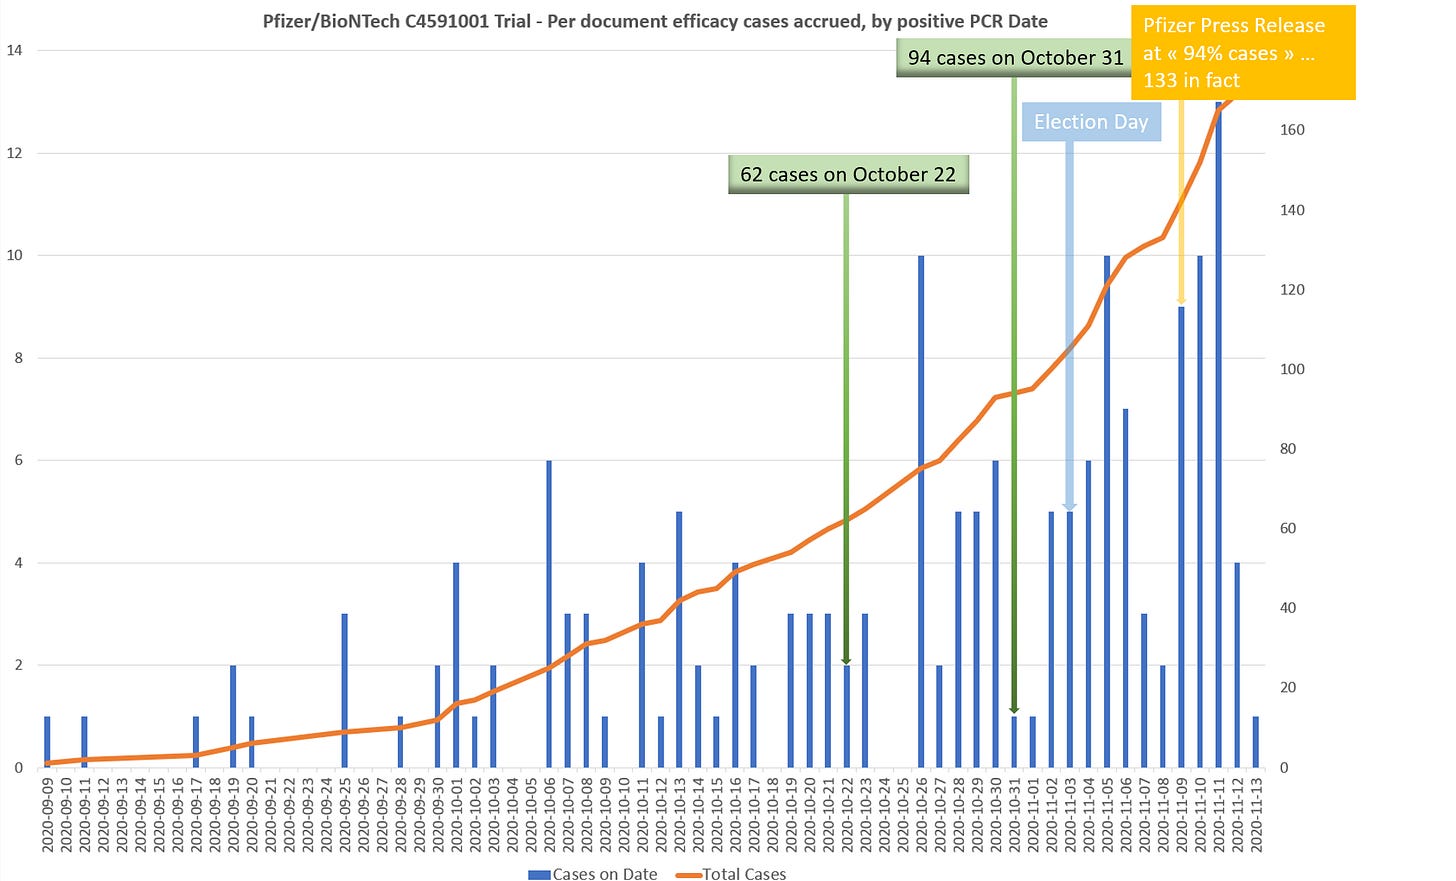Click the blue bar for 2020-11-05
Screen dimensions: 1456x881
click(x=1107, y=511)
